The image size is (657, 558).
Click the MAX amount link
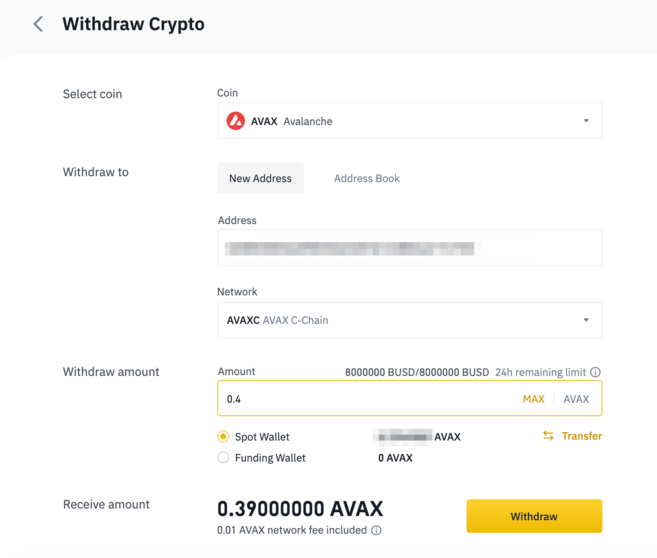coord(533,399)
